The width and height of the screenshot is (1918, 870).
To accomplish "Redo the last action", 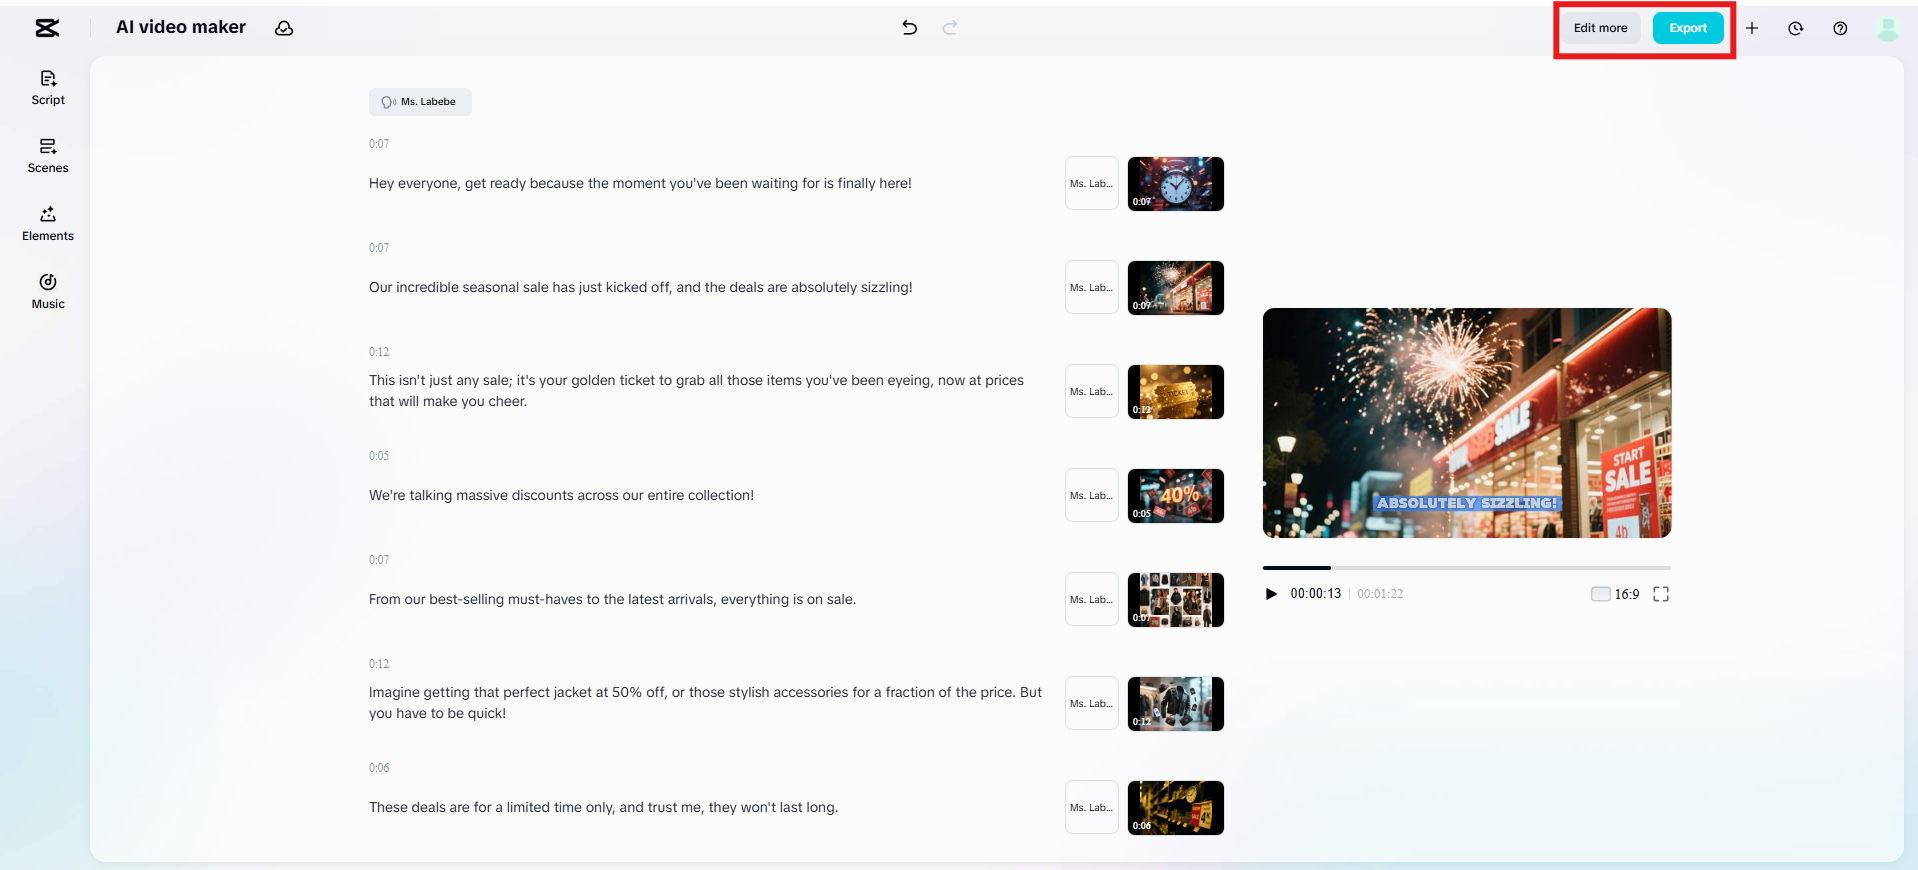I will [x=950, y=28].
